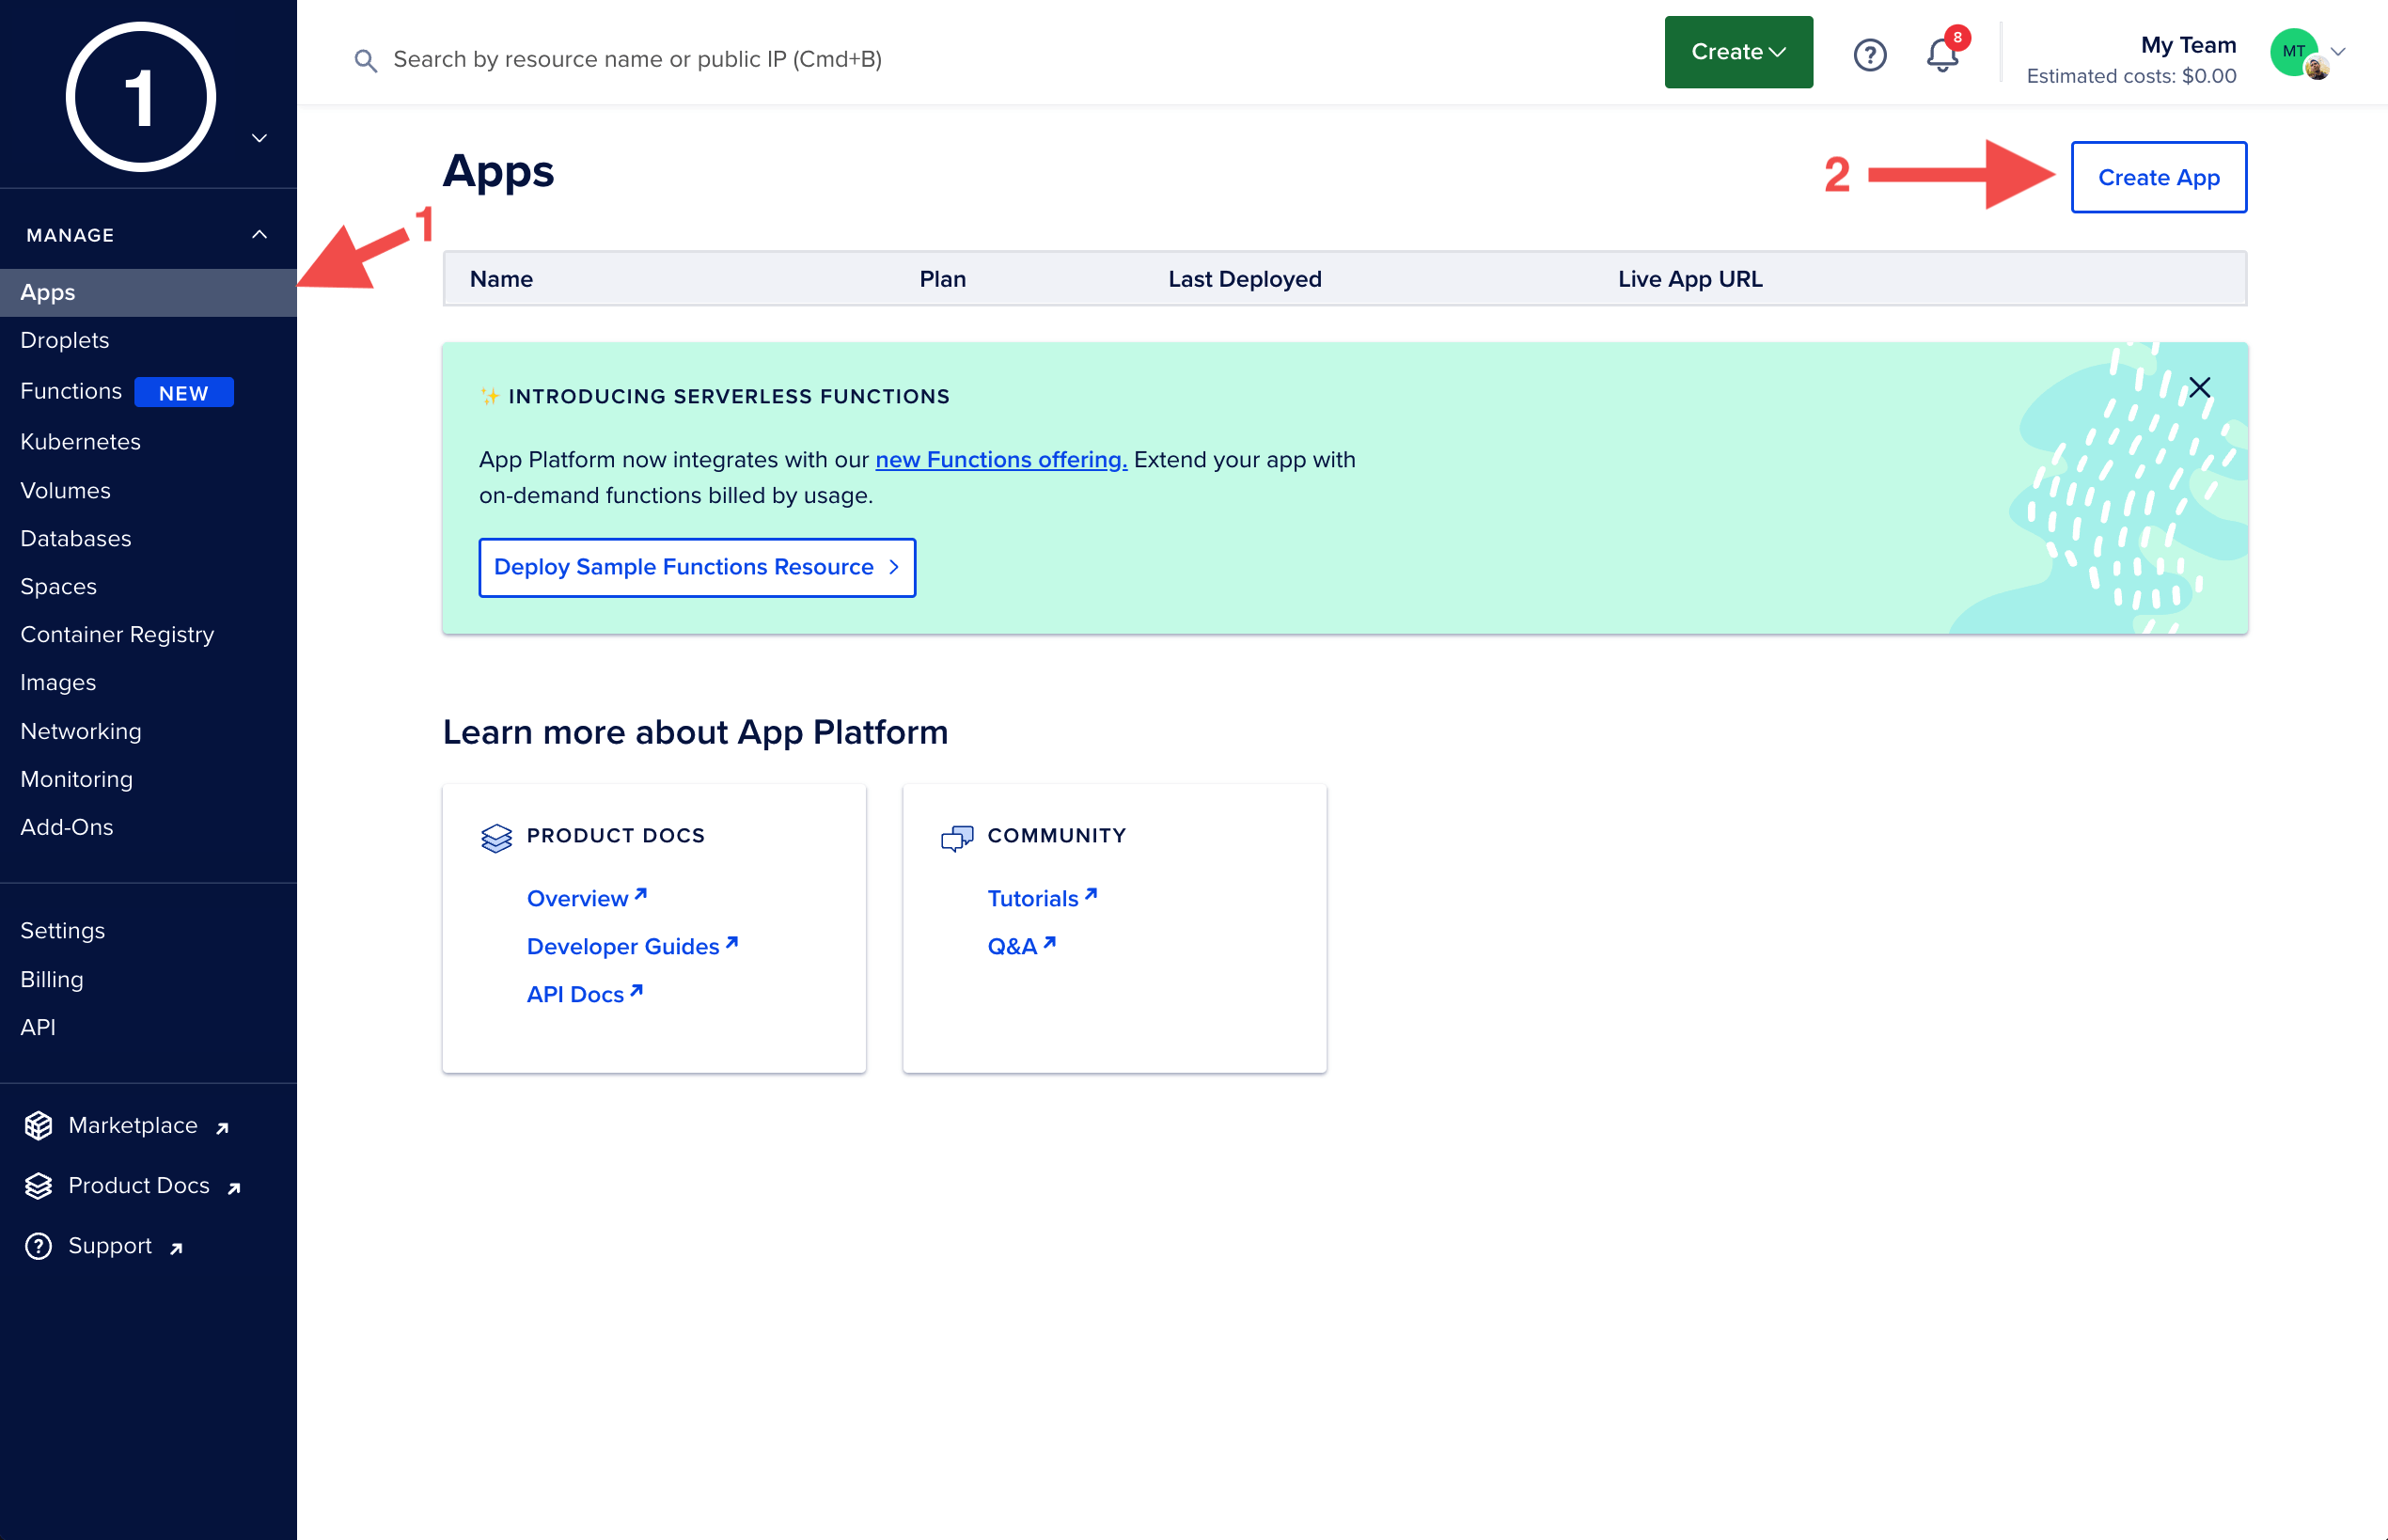Click the red notification count badge

pos(1957,37)
